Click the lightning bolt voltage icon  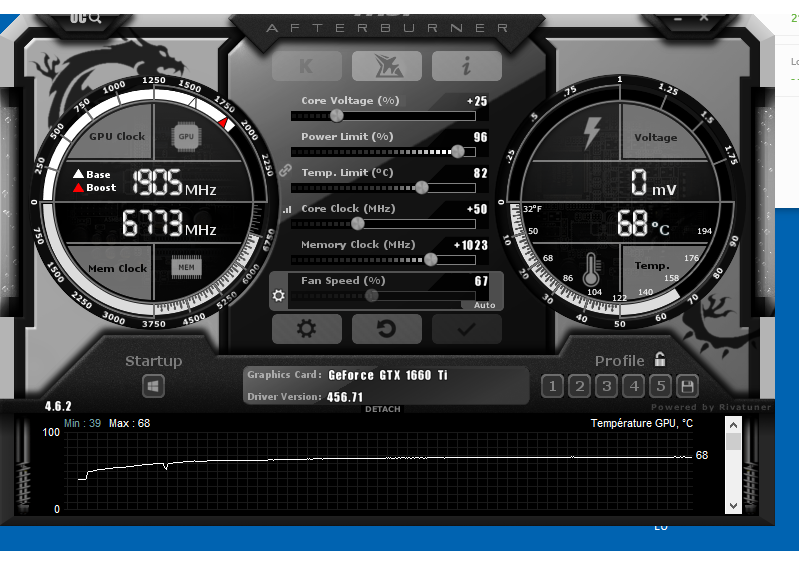pos(592,133)
